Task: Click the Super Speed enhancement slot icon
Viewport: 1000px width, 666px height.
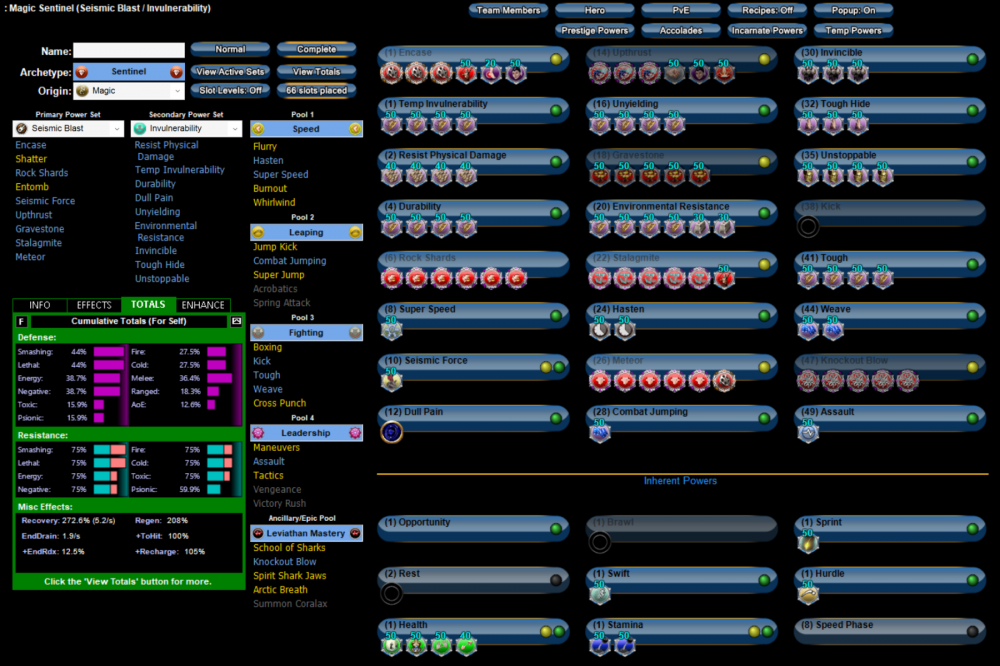Action: (391, 329)
